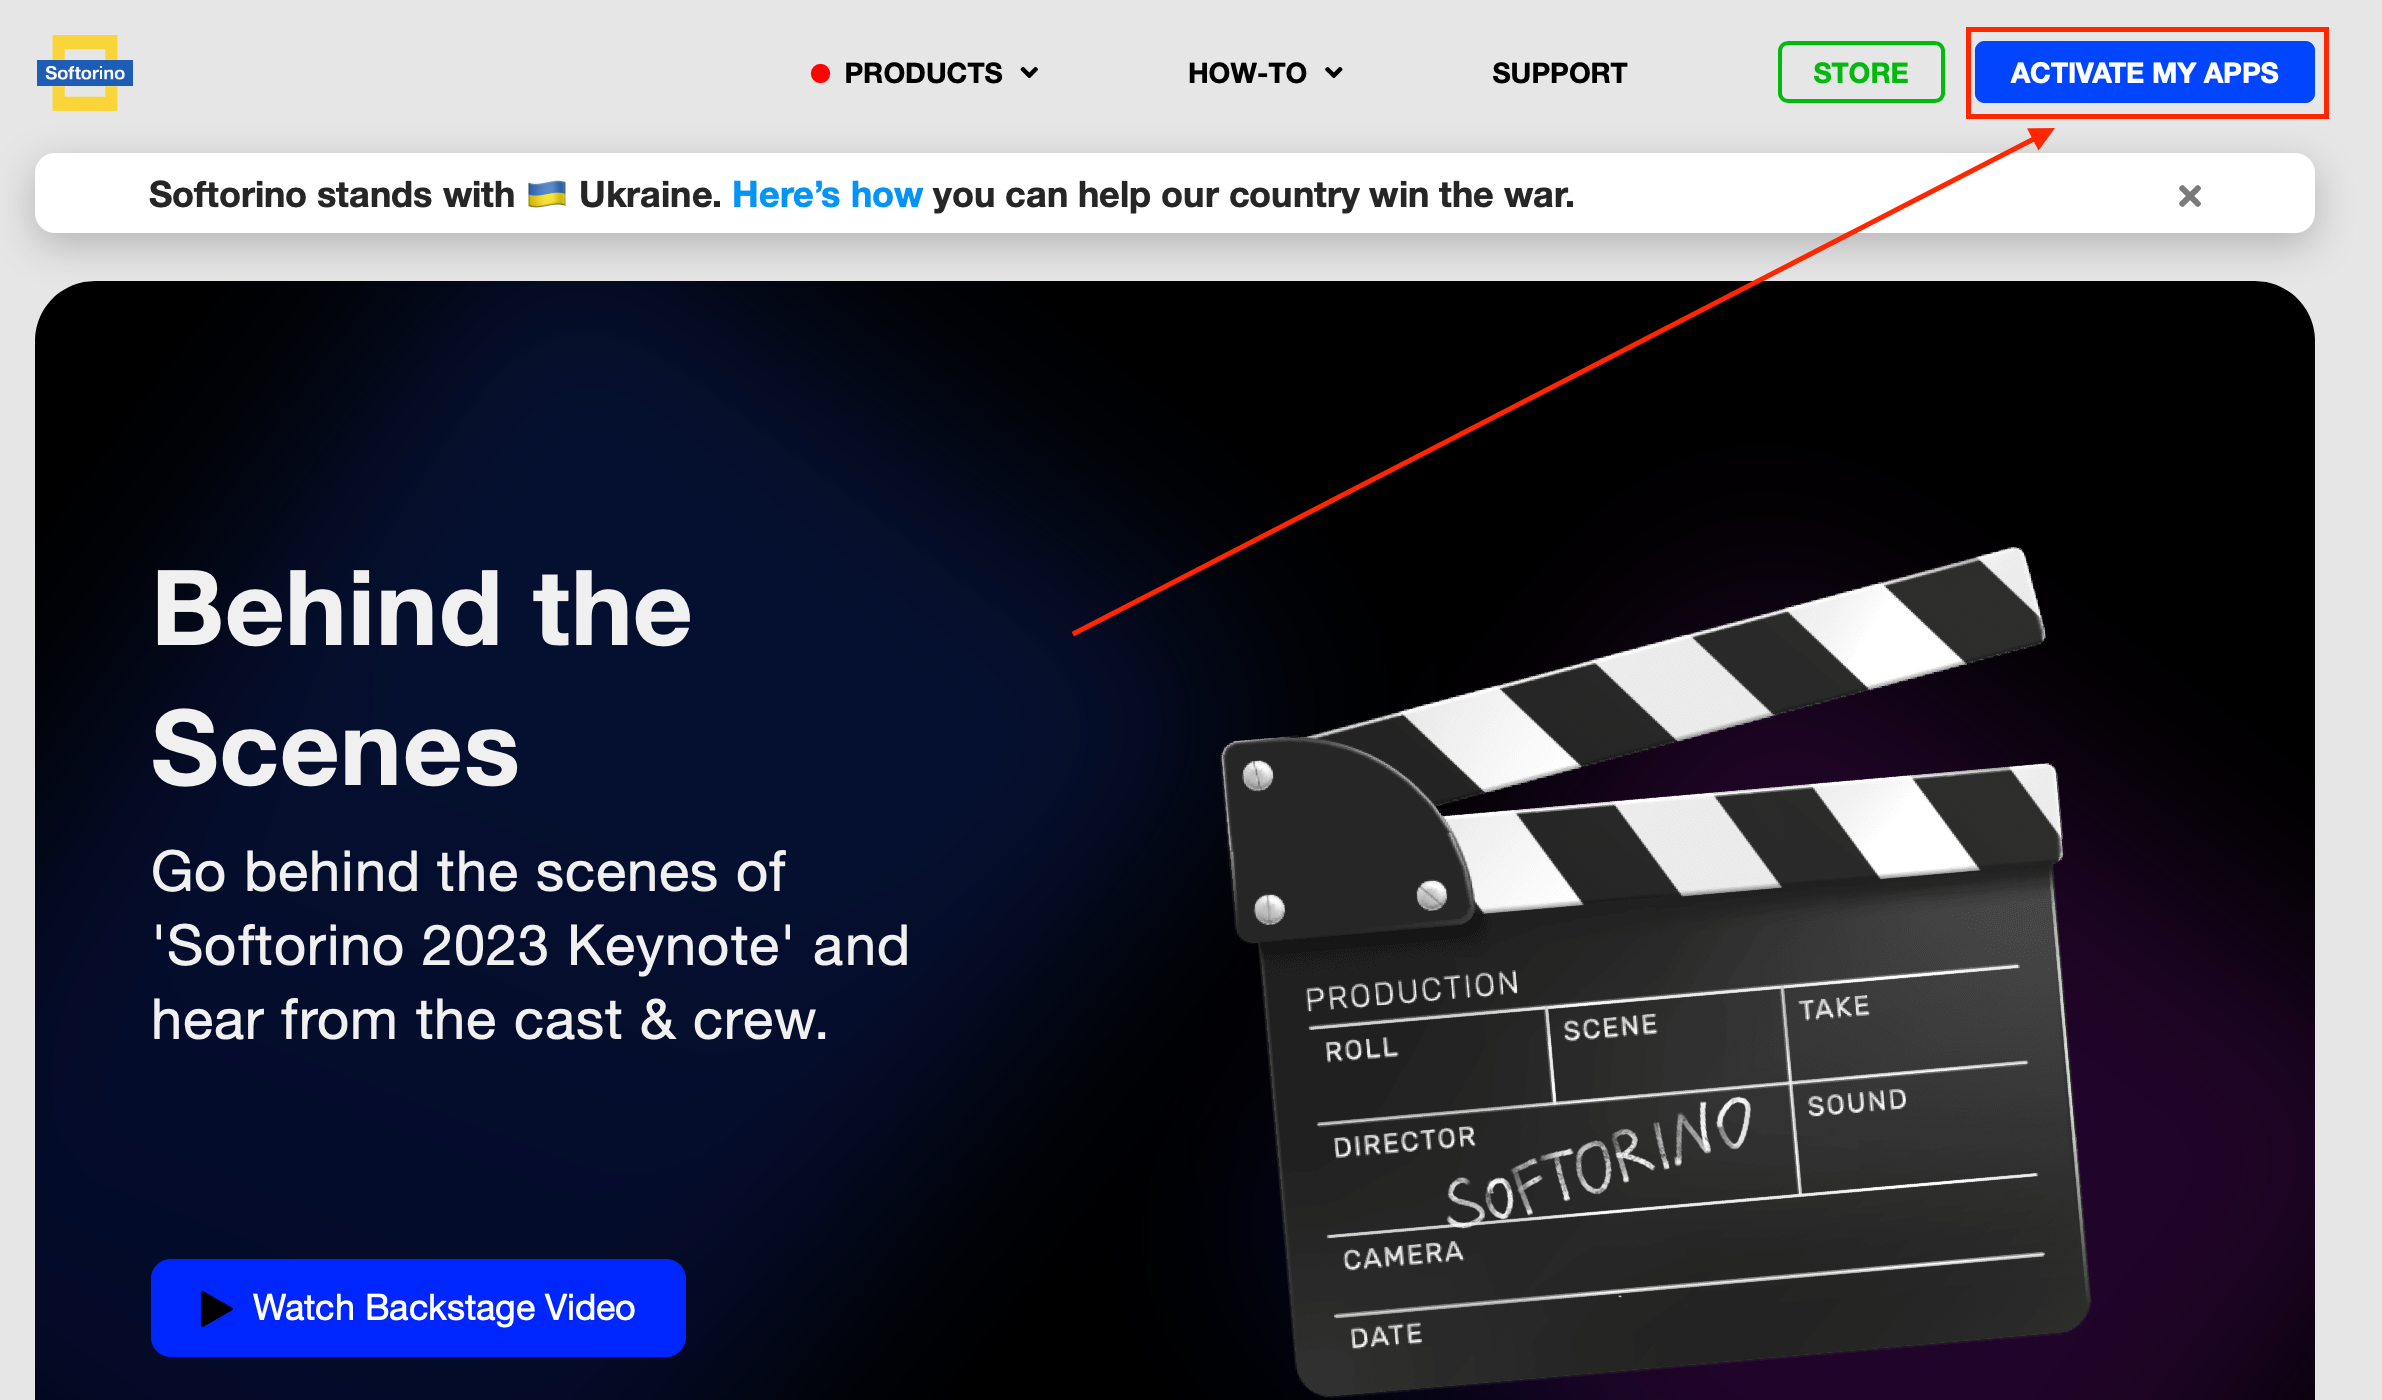Dismiss the Ukraine banner with X

point(2189,196)
